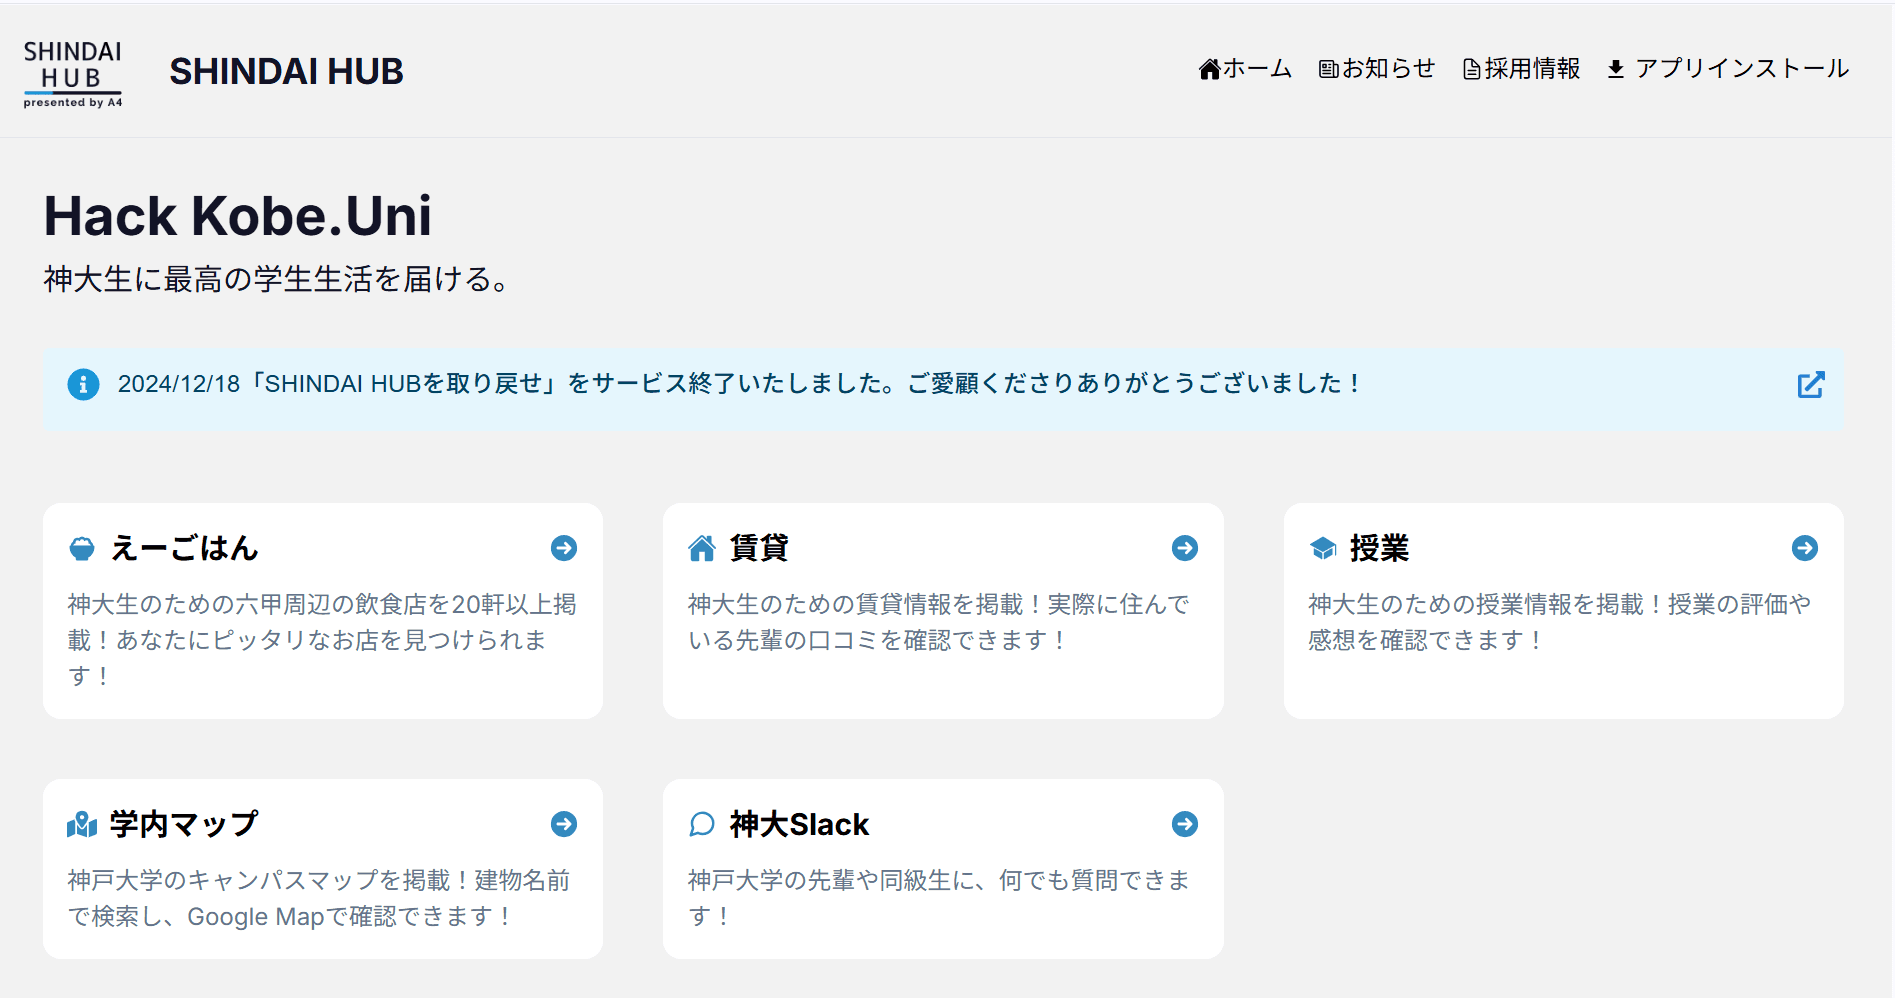
Task: Open the external link icon in the announcement banner
Action: tap(1811, 384)
